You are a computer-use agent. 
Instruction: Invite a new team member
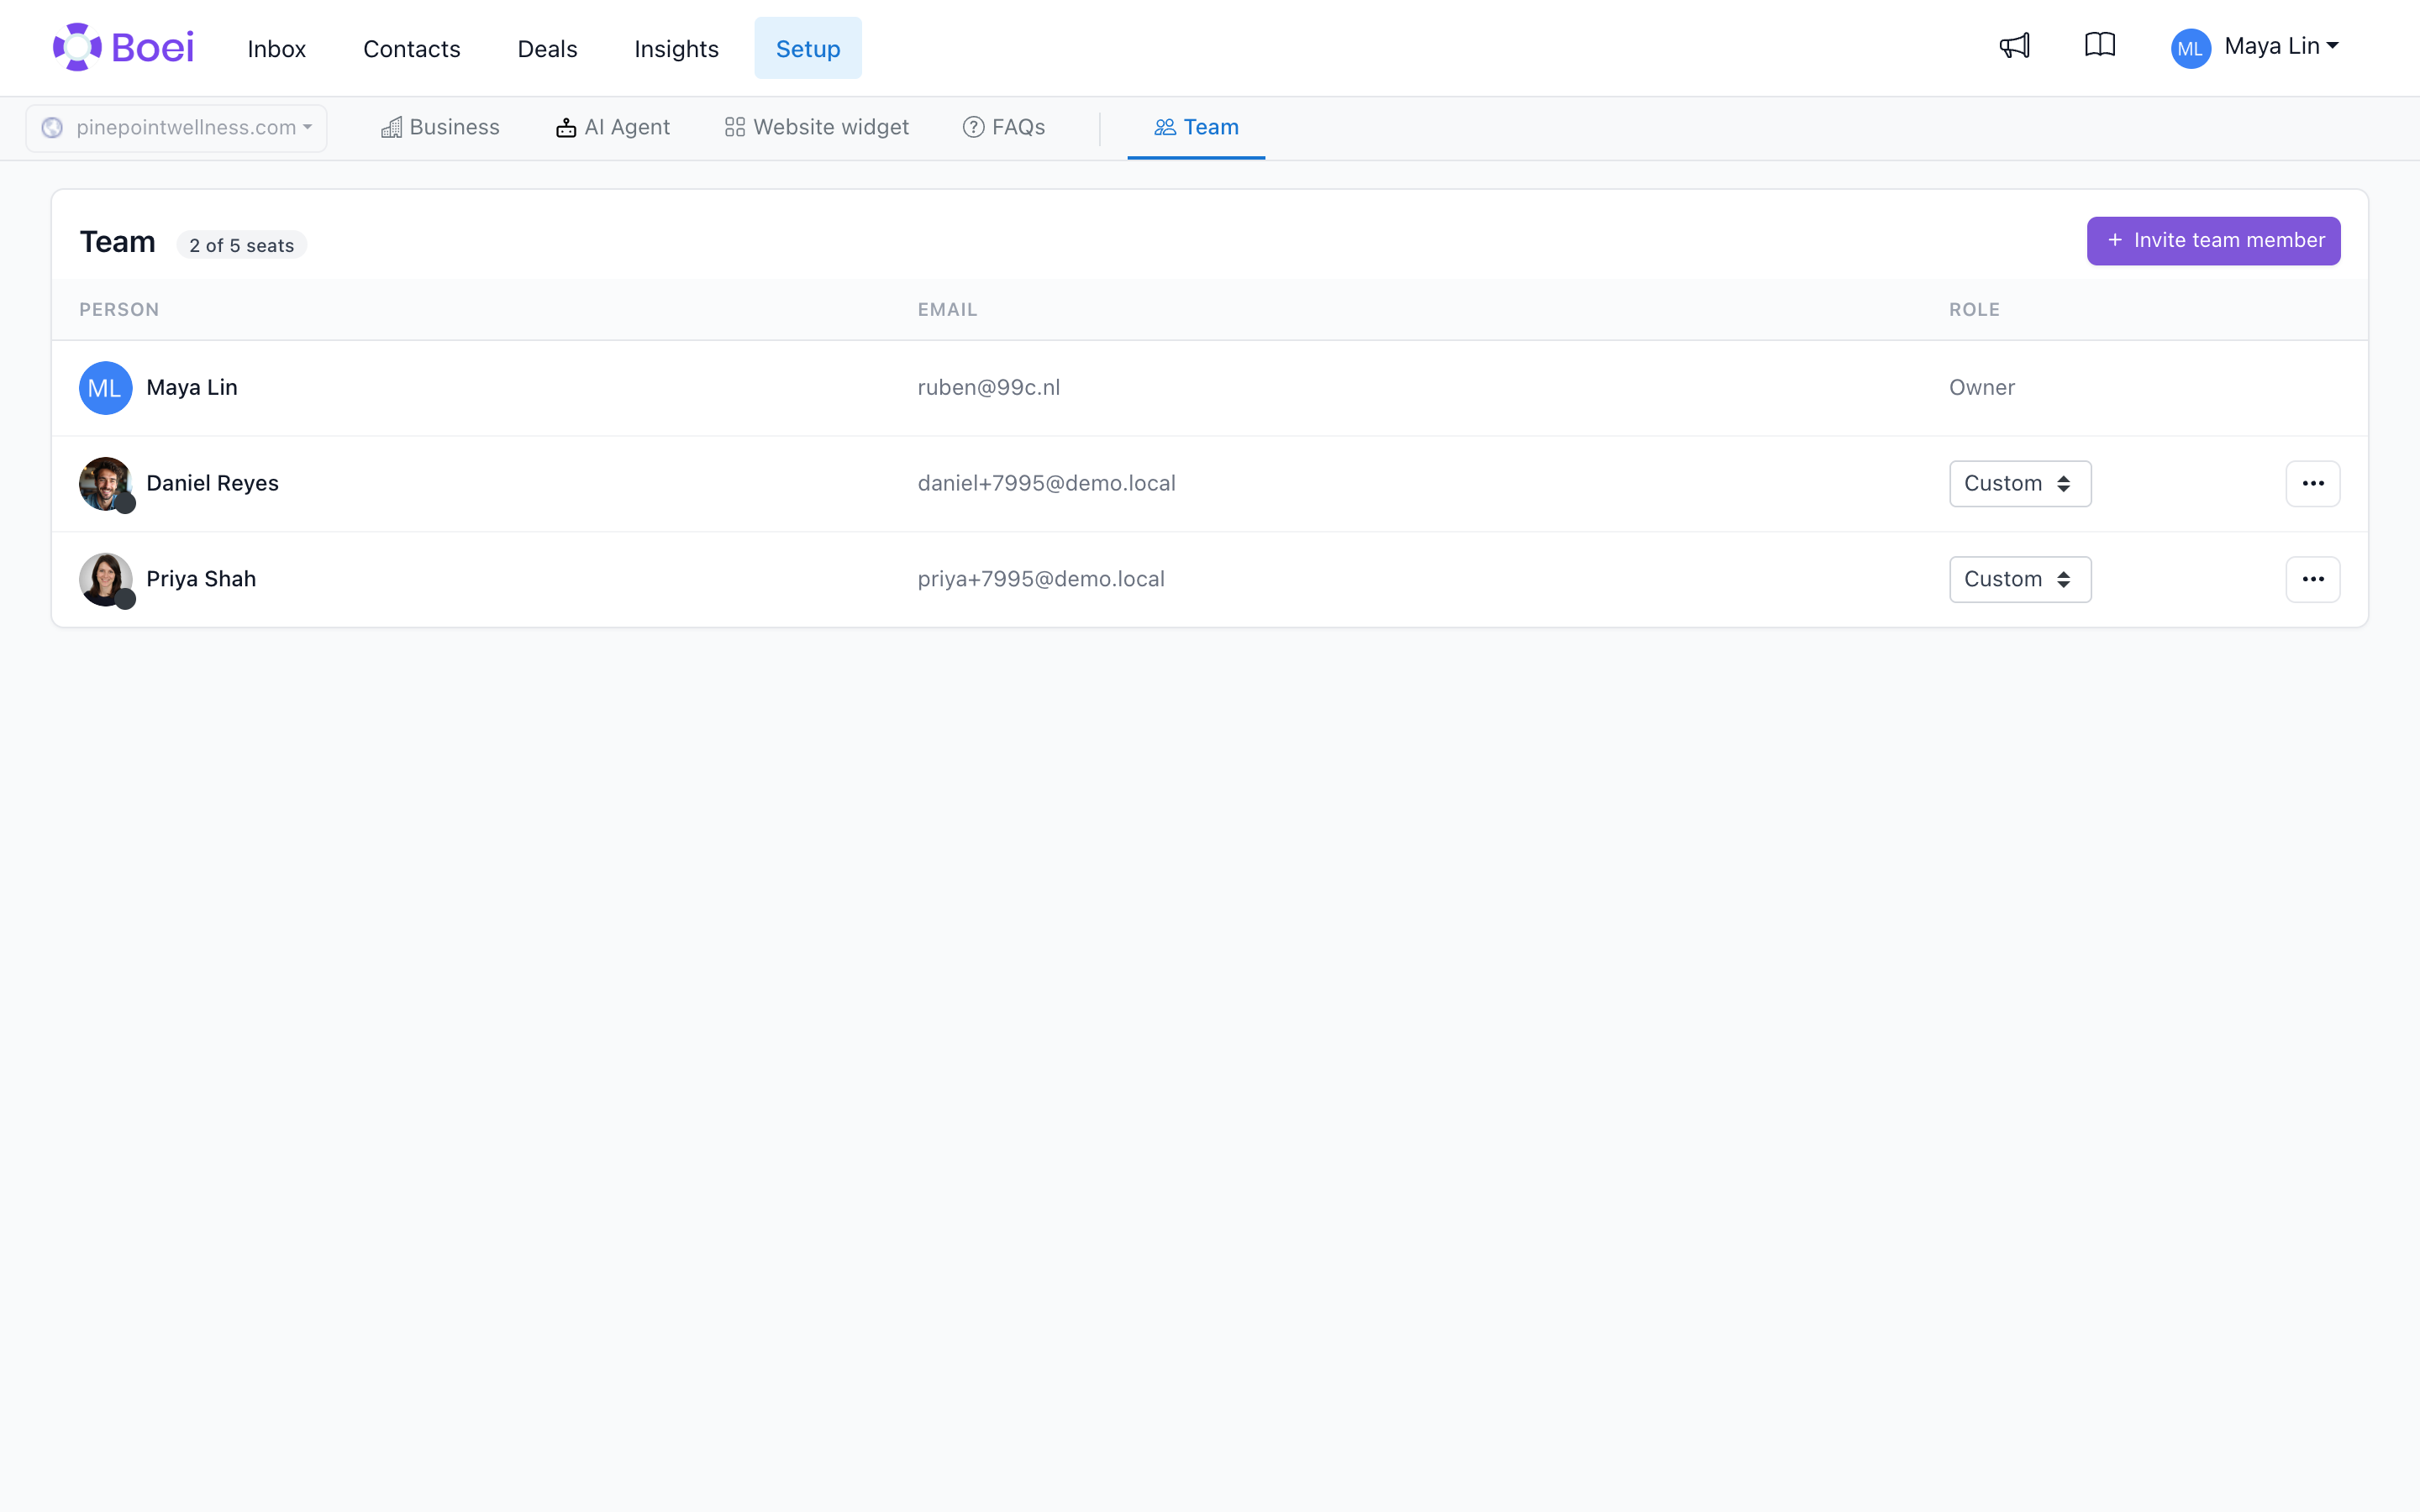[2213, 240]
